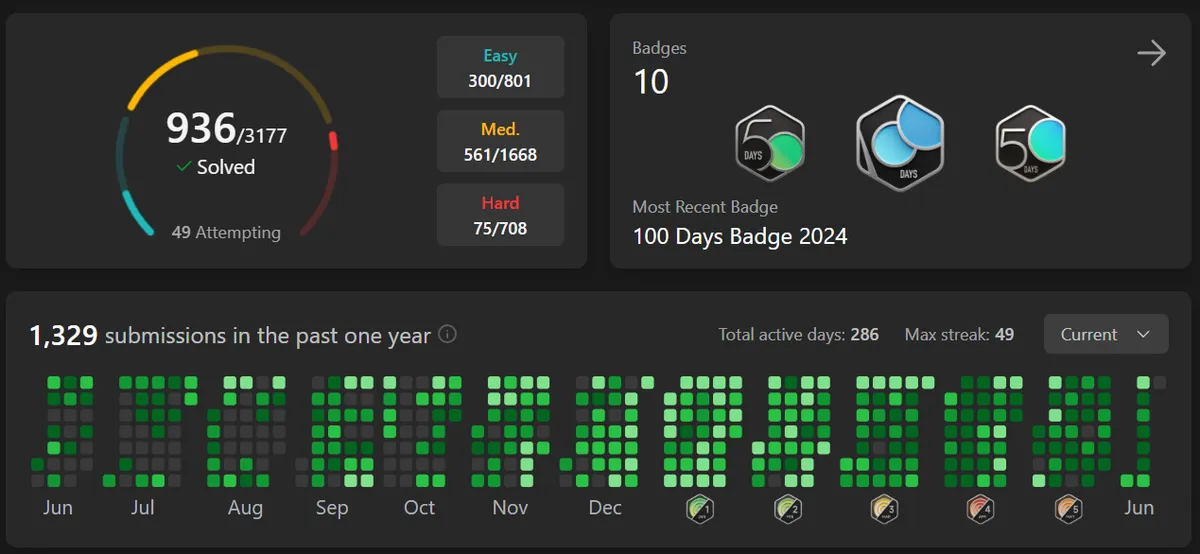Viewport: 1200px width, 554px height.
Task: Open the monthly badge numbered 1
Action: click(x=700, y=509)
